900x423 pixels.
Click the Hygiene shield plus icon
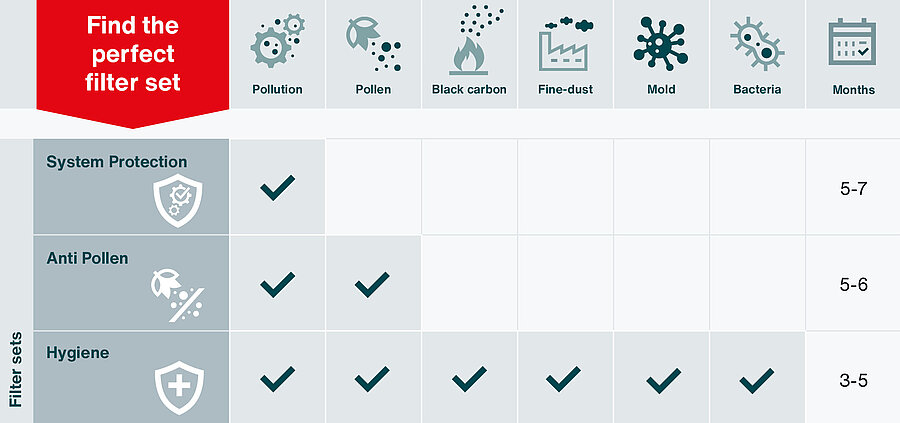tap(179, 387)
